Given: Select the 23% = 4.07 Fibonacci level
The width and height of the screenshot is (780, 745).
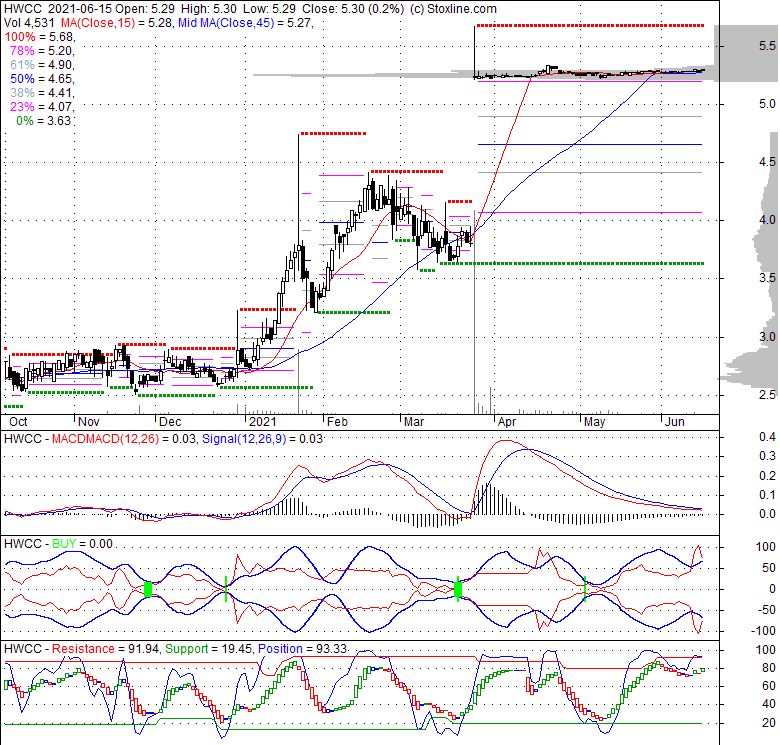Looking at the screenshot, I should [x=42, y=106].
